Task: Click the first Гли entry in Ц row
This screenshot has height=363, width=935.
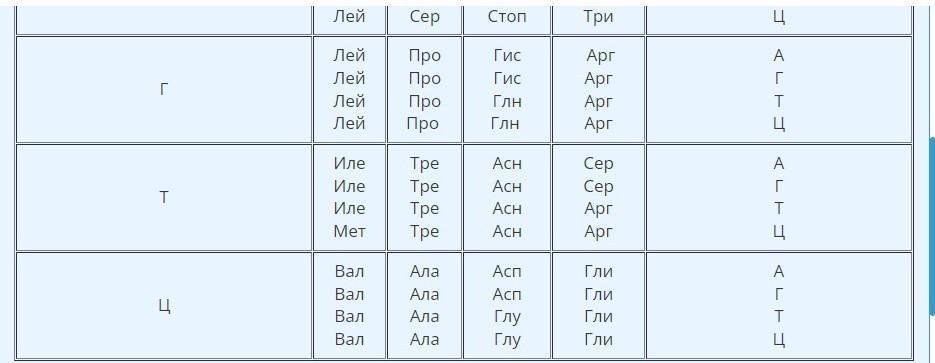Action: (x=598, y=272)
